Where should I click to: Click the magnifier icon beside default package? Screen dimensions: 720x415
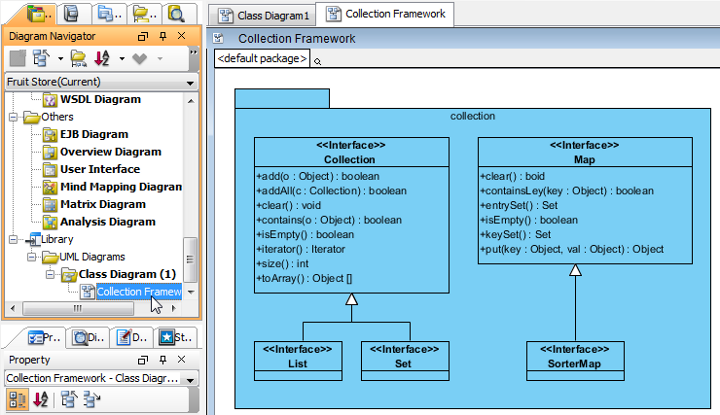317,61
